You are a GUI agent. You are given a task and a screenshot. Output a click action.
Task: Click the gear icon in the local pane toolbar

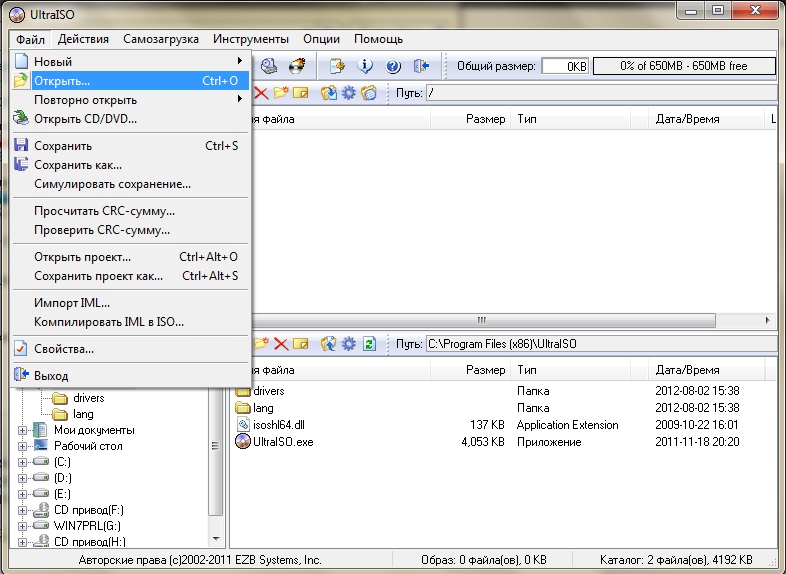click(348, 344)
